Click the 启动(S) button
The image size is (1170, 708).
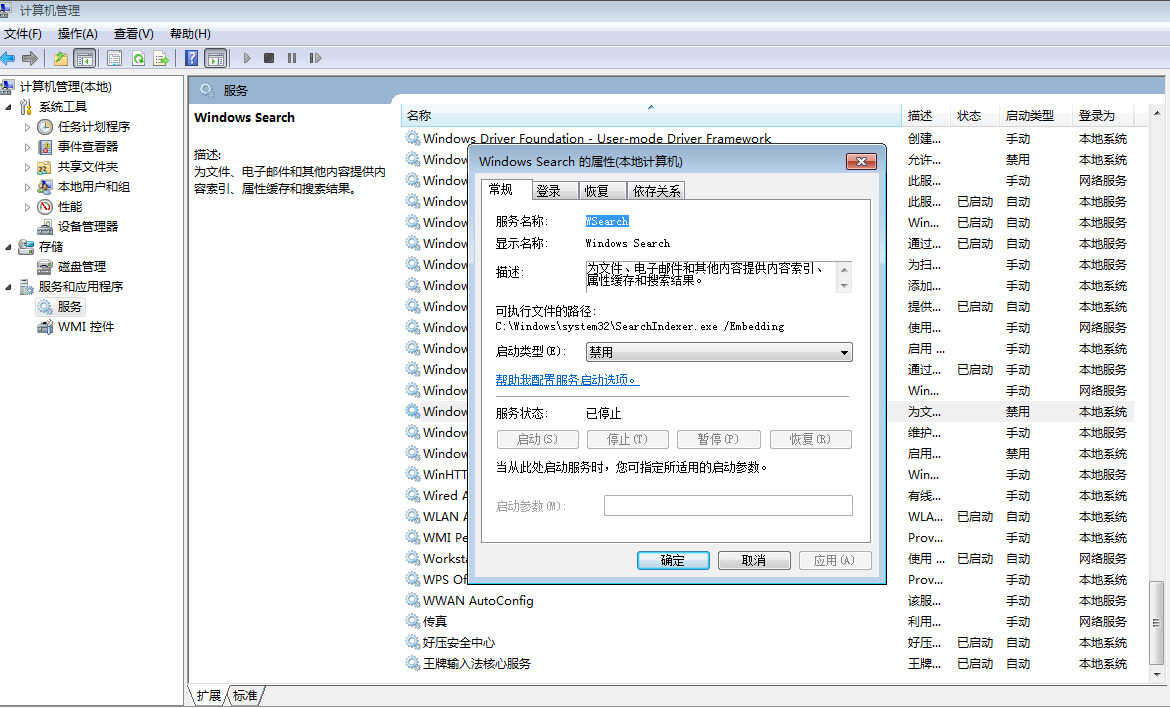537,439
